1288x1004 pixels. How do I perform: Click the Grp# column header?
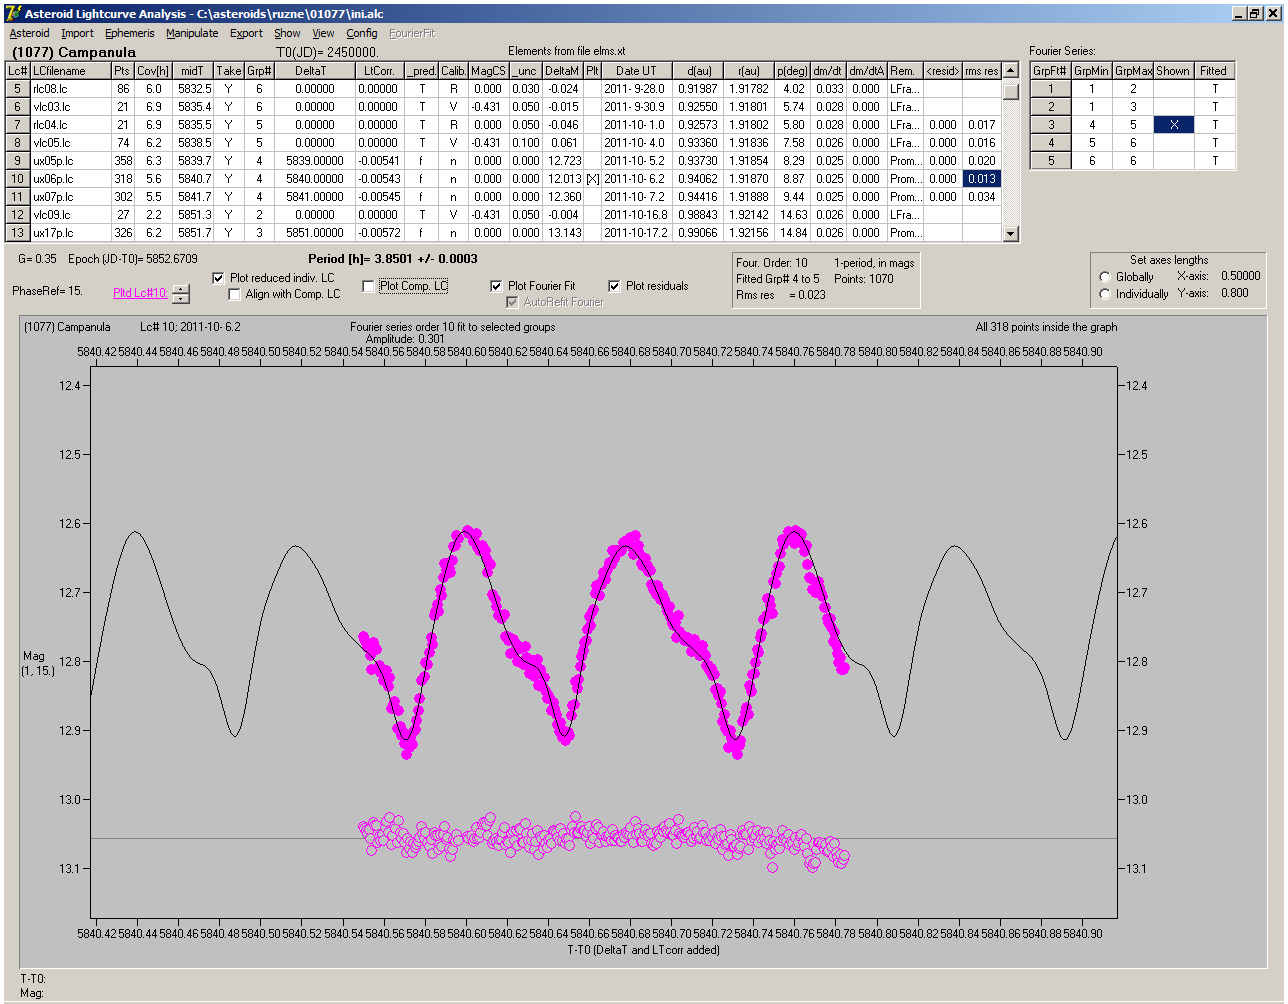259,71
